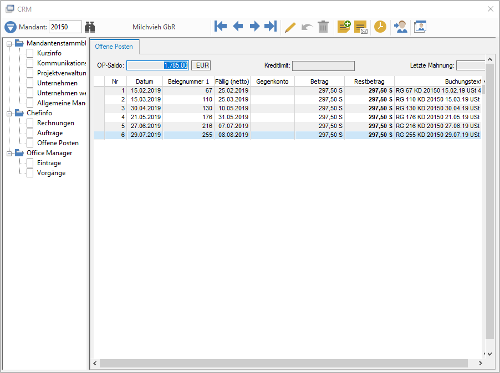Open Aufträge under Chefinfo

pos(50,133)
